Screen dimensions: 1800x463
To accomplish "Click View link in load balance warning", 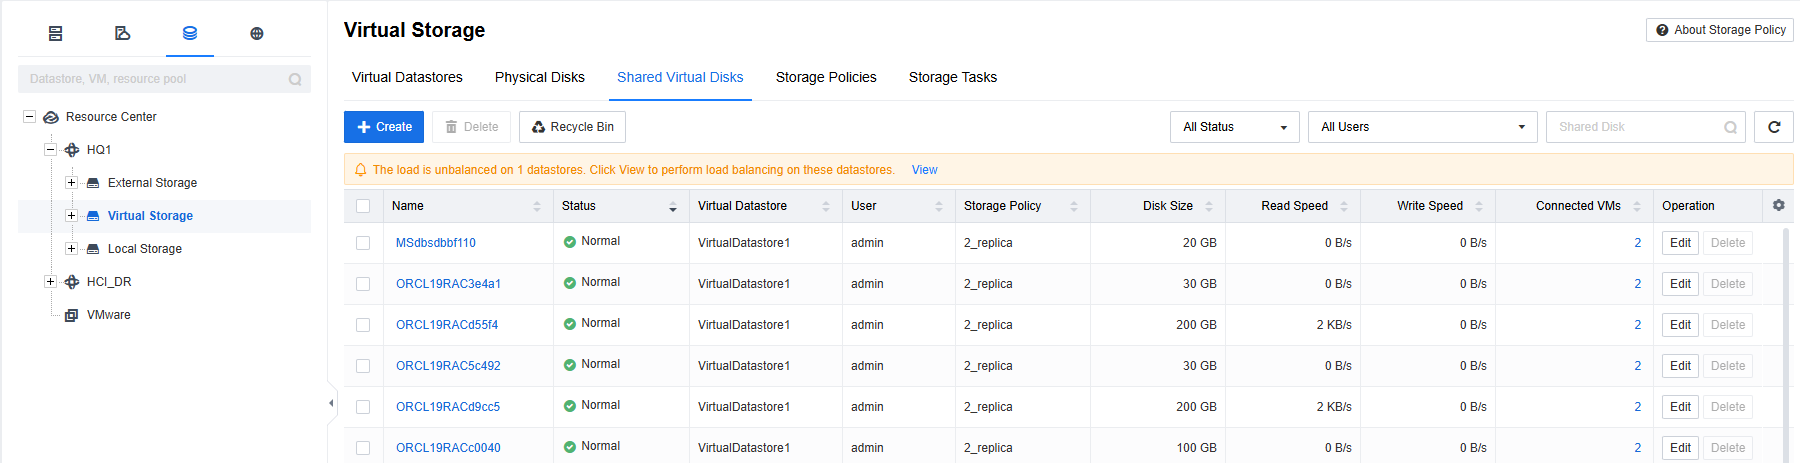I will (x=924, y=170).
